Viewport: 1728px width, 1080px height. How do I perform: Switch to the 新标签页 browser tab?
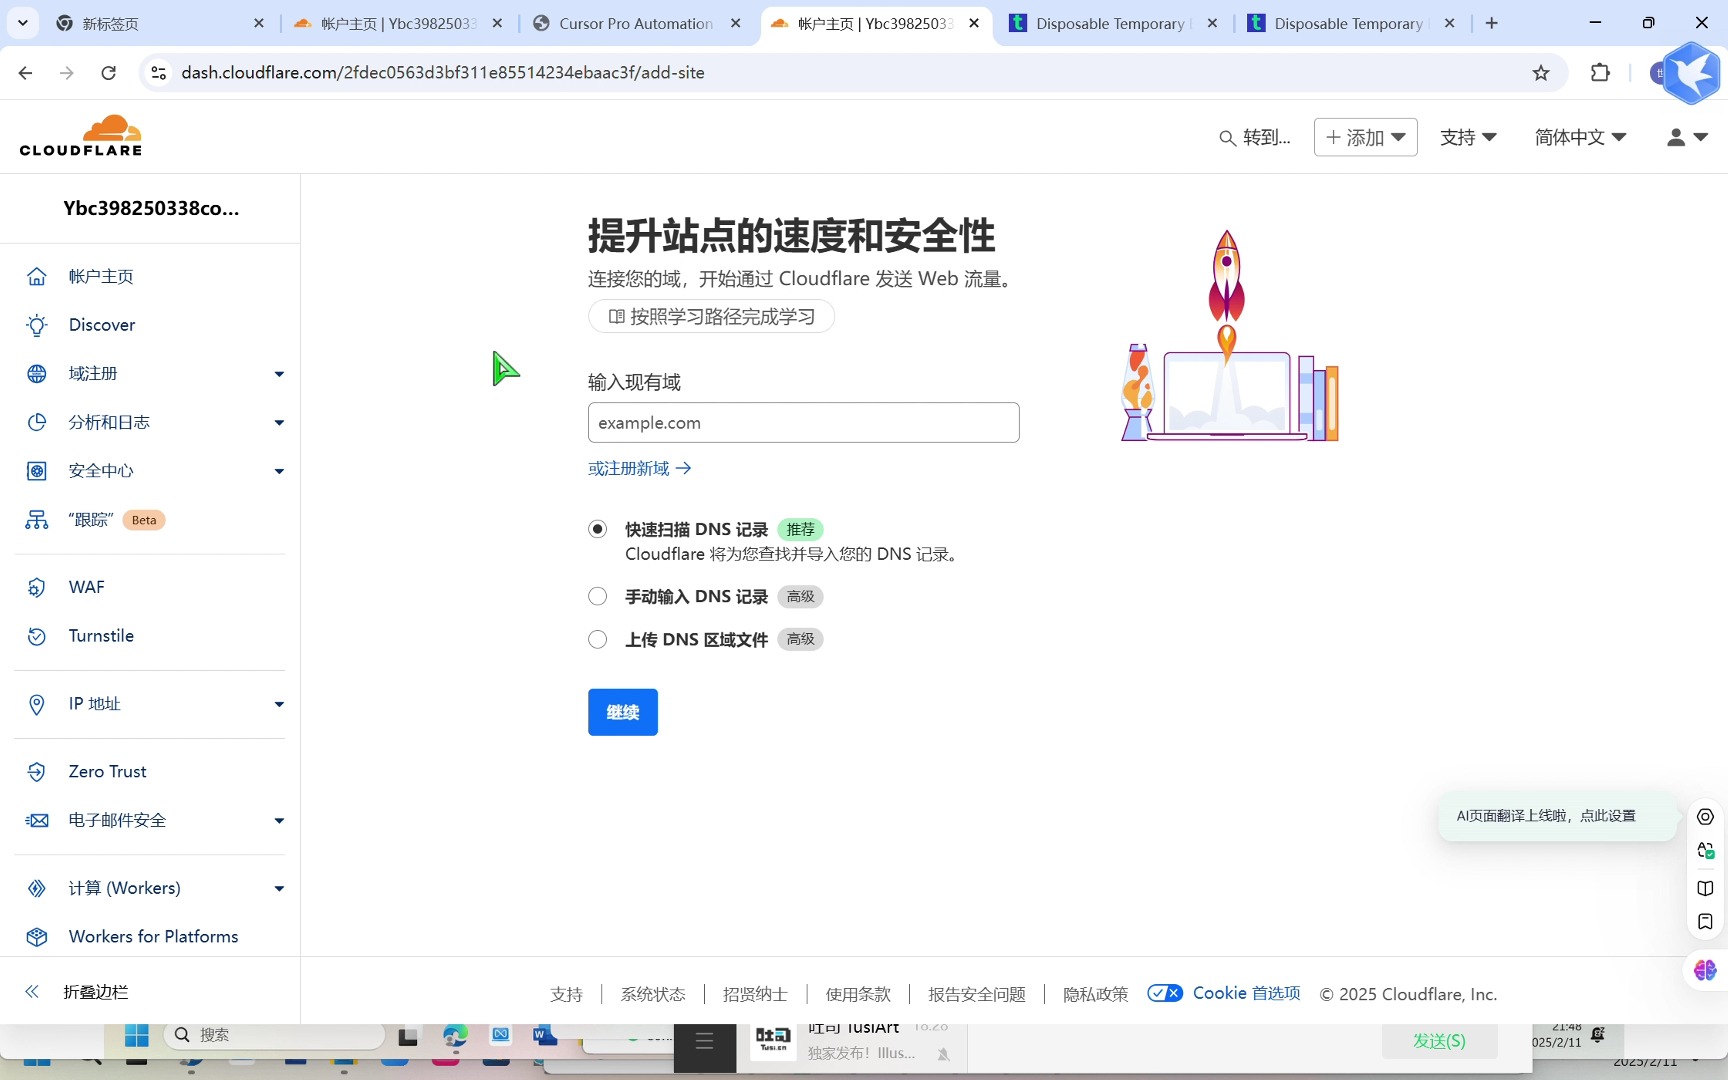pos(160,23)
